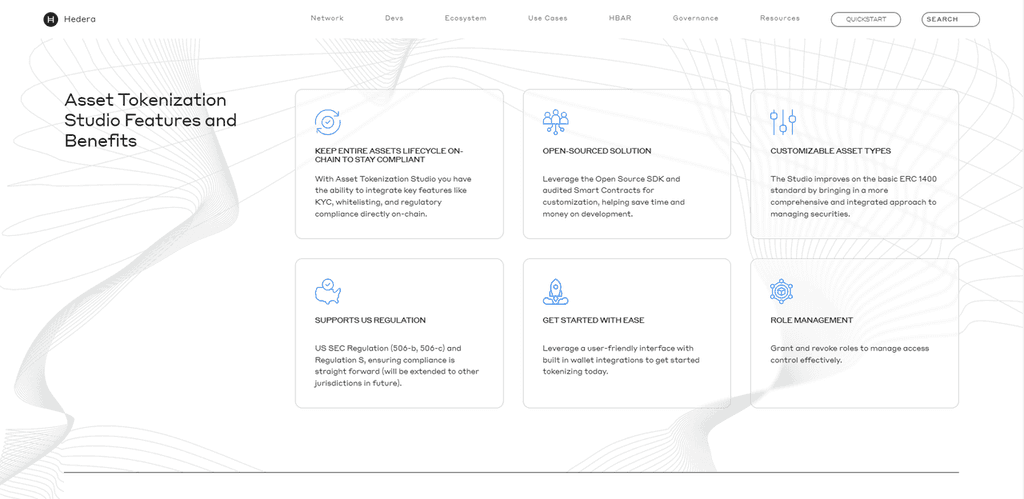
Task: Select the Supports US Regulation card title
Action: [370, 321]
